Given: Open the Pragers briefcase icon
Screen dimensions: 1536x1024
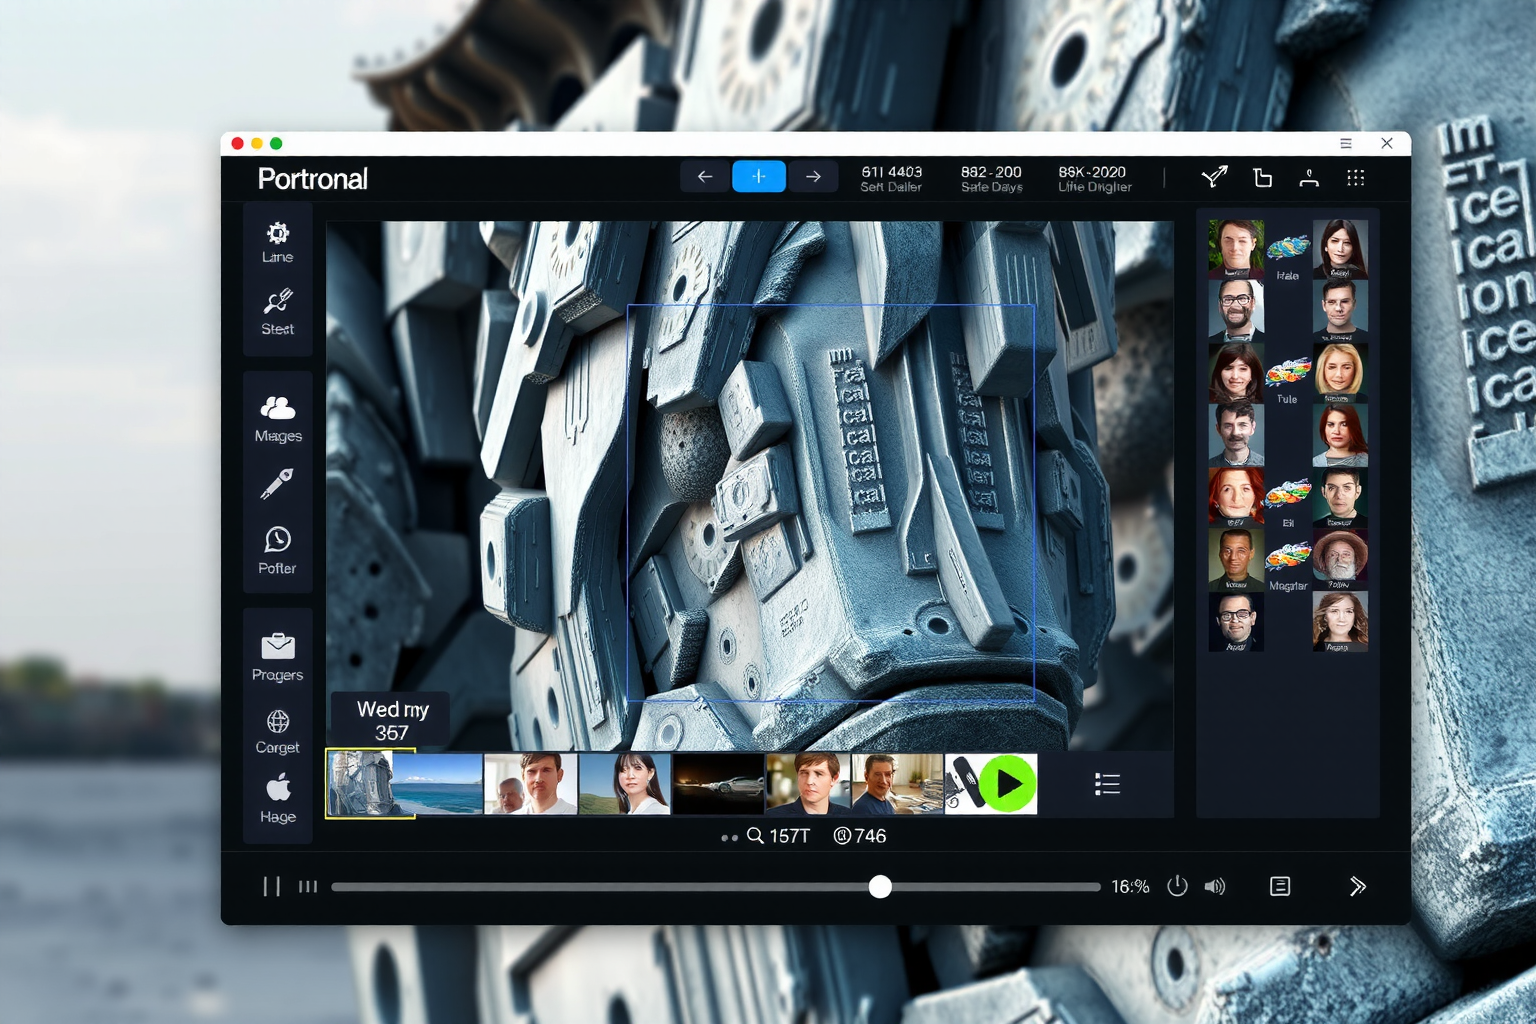Looking at the screenshot, I should click(x=277, y=646).
